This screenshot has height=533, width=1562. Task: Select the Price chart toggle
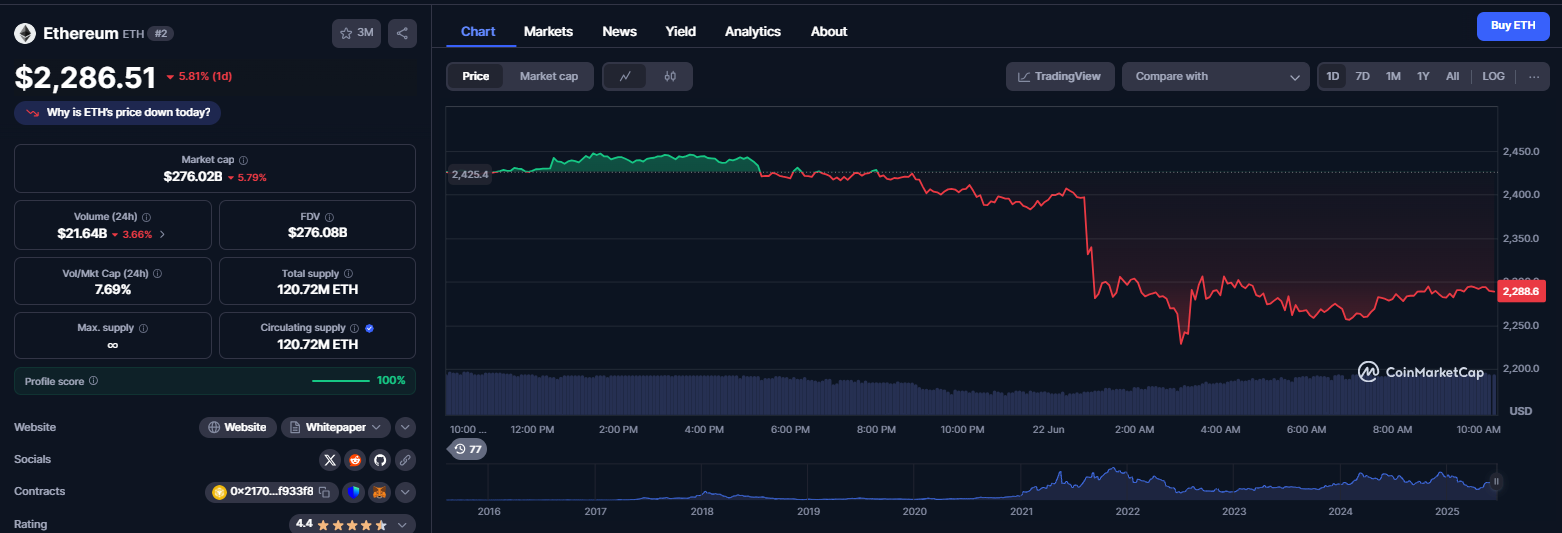476,76
